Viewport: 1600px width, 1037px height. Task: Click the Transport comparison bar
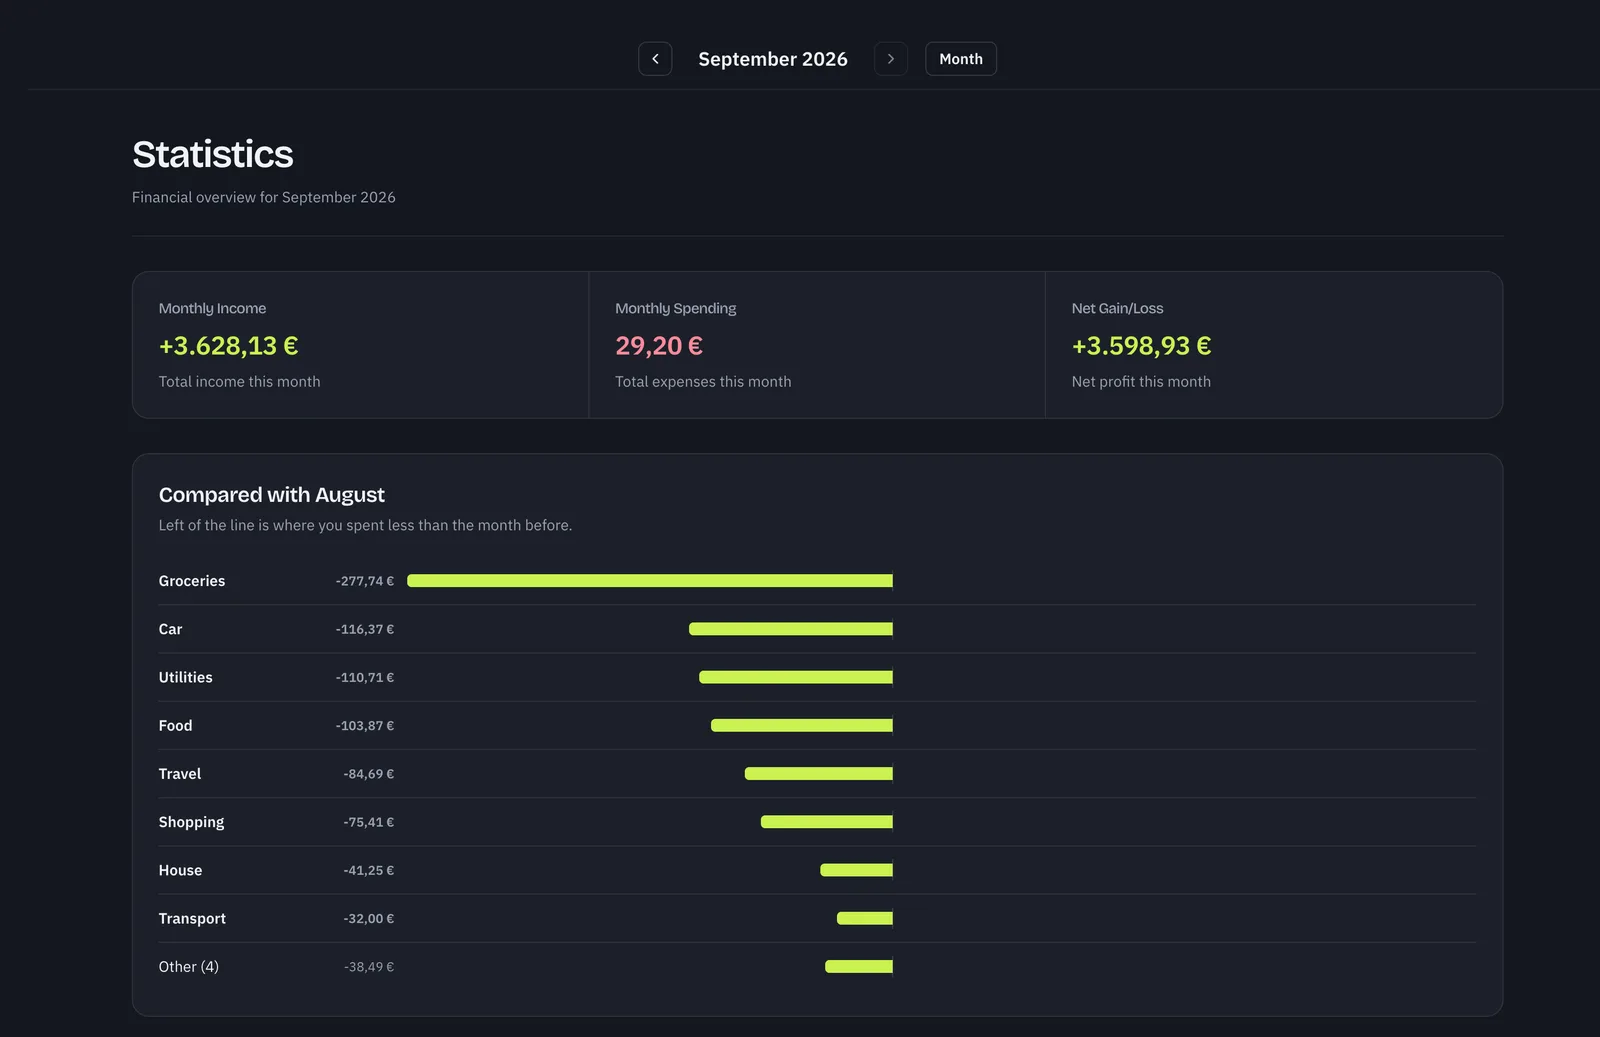pyautogui.click(x=865, y=918)
